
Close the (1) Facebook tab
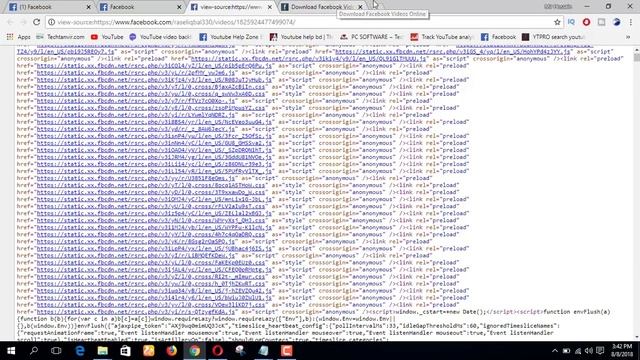(89, 7)
